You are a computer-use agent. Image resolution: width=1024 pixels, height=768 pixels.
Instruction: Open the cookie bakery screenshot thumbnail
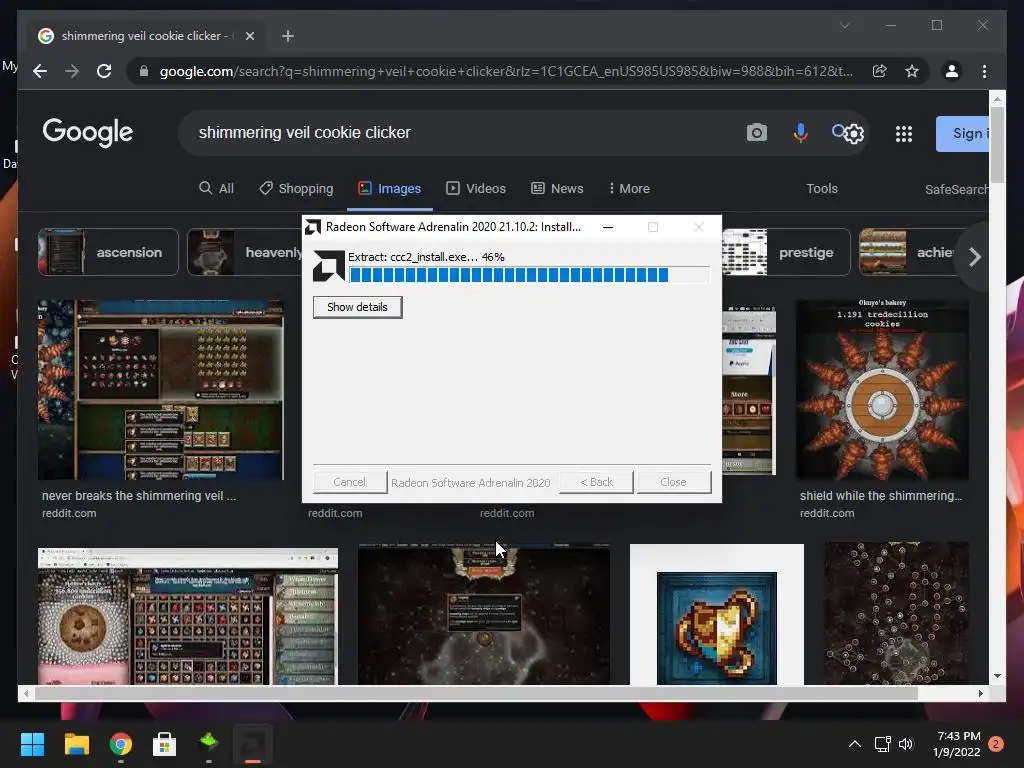tap(188, 616)
